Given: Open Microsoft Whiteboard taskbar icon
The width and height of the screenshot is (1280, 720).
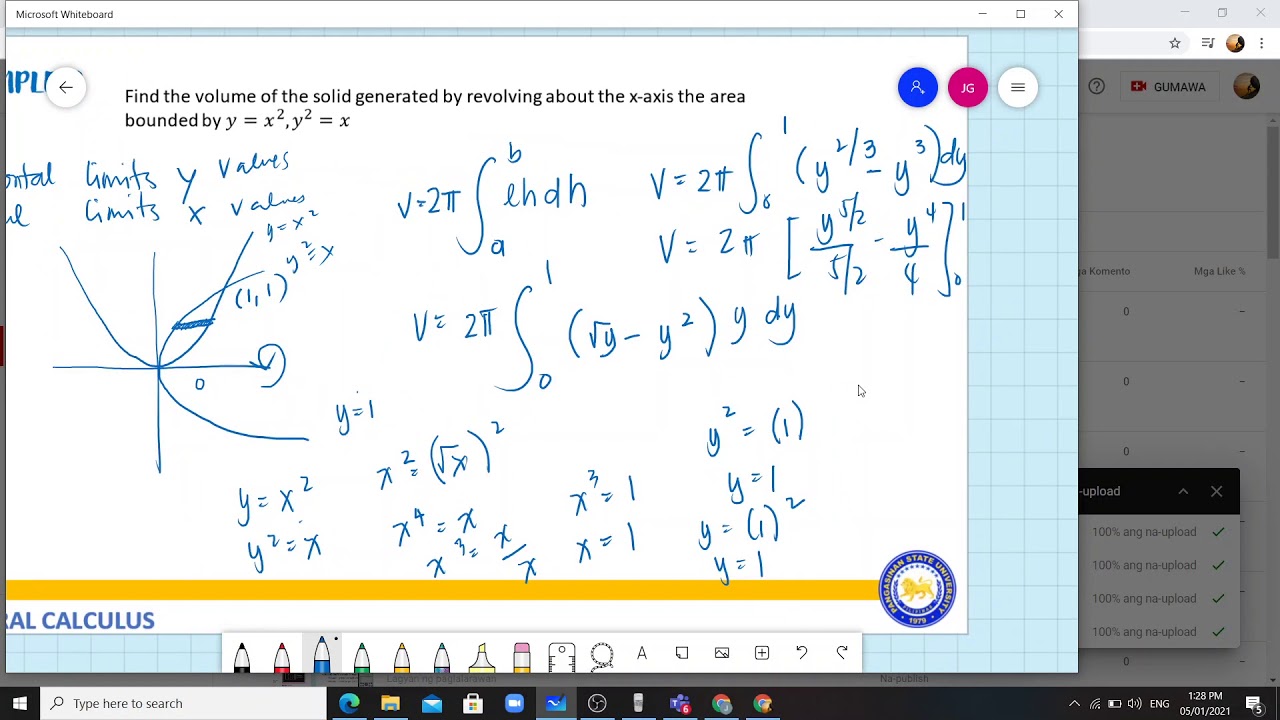Looking at the screenshot, I should (x=556, y=703).
